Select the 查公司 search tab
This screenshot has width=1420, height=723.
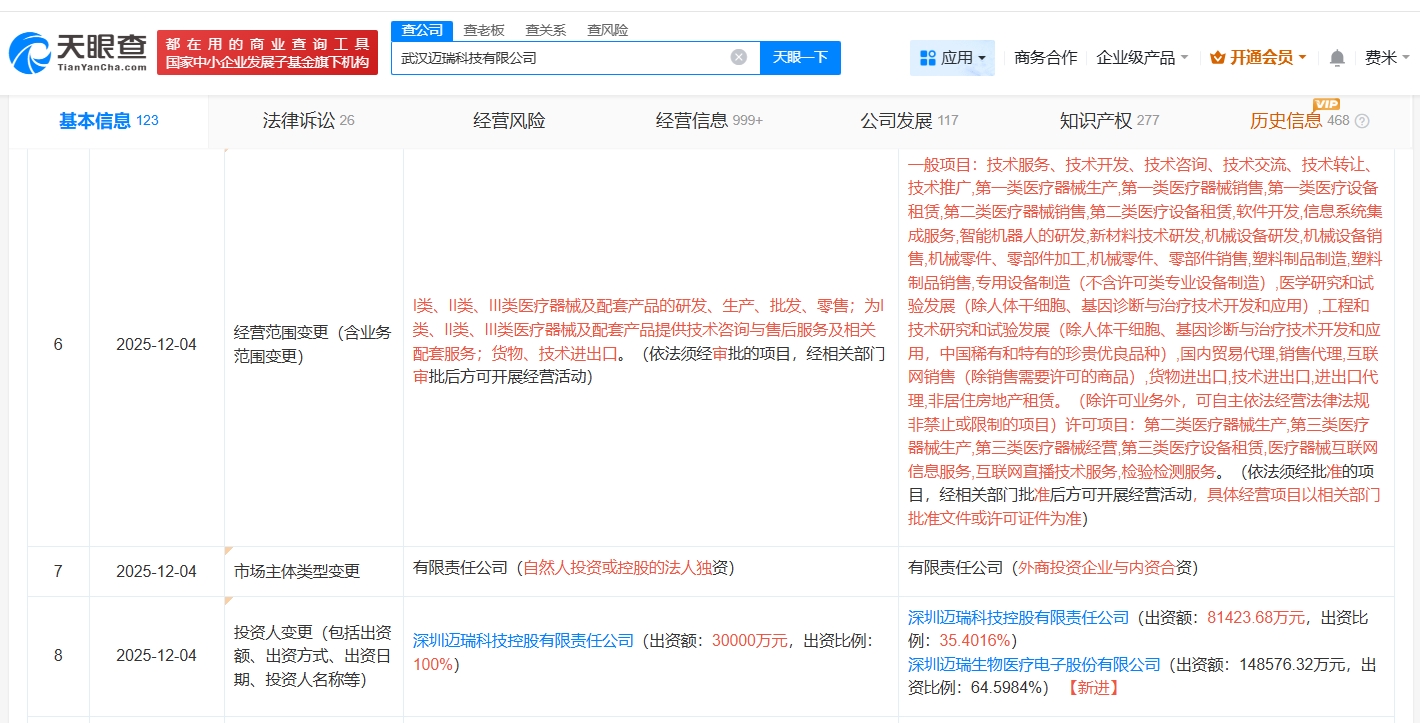pyautogui.click(x=421, y=30)
